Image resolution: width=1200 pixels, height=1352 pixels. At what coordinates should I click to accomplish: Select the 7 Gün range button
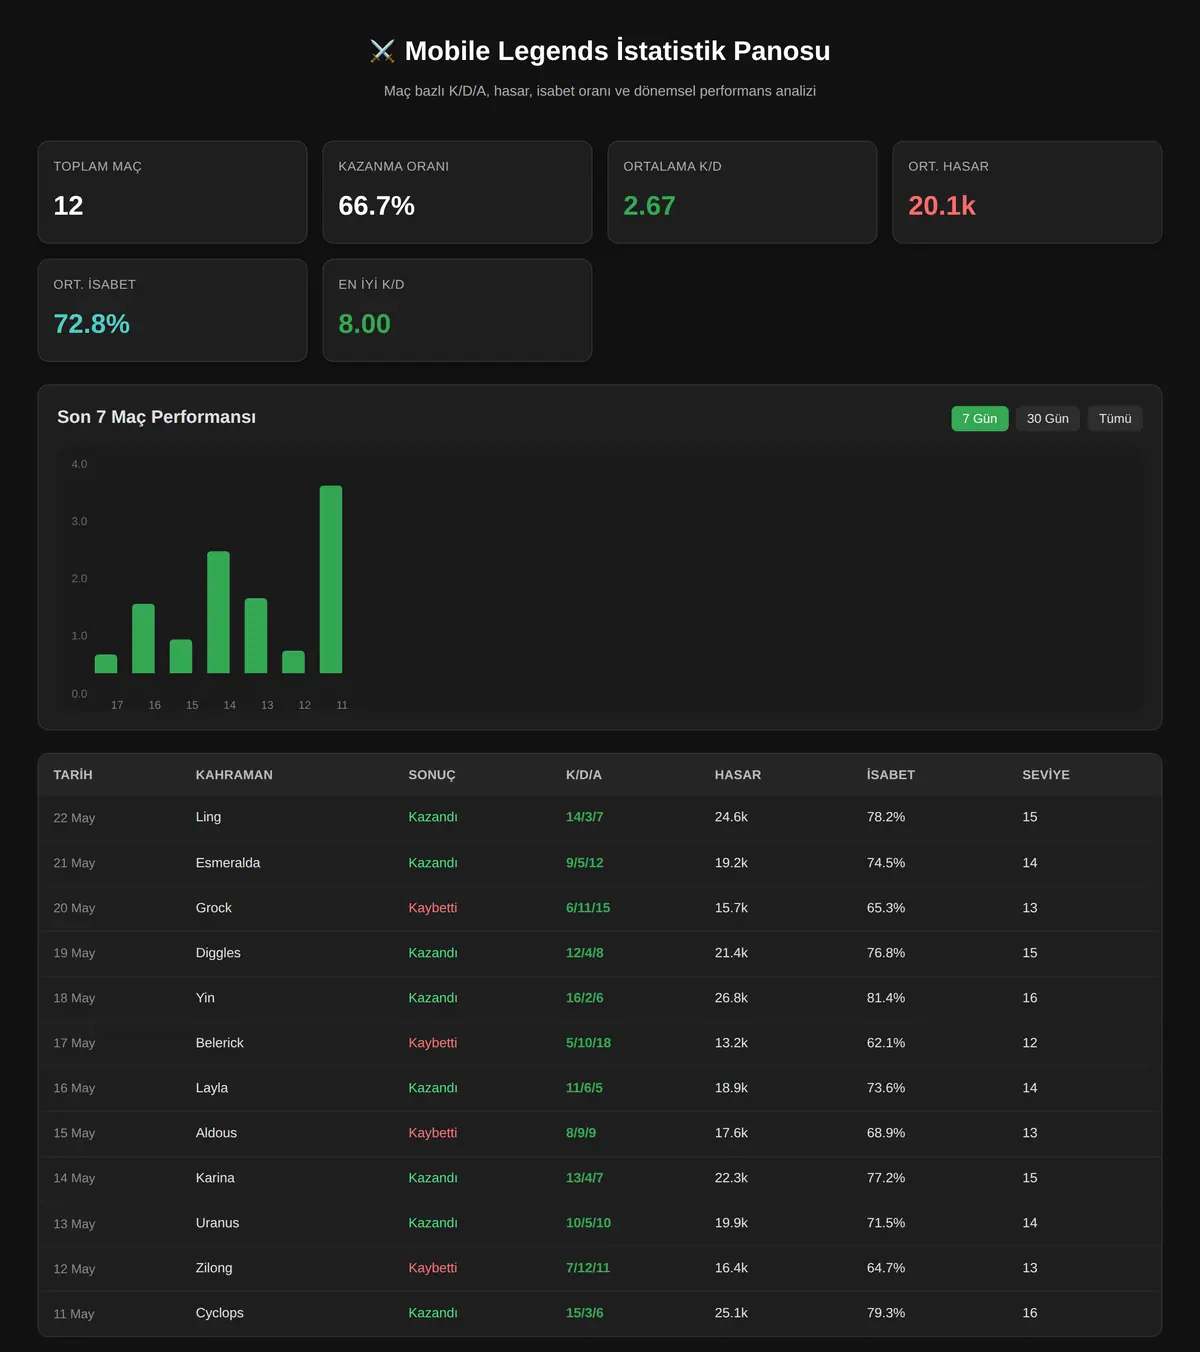tap(979, 418)
